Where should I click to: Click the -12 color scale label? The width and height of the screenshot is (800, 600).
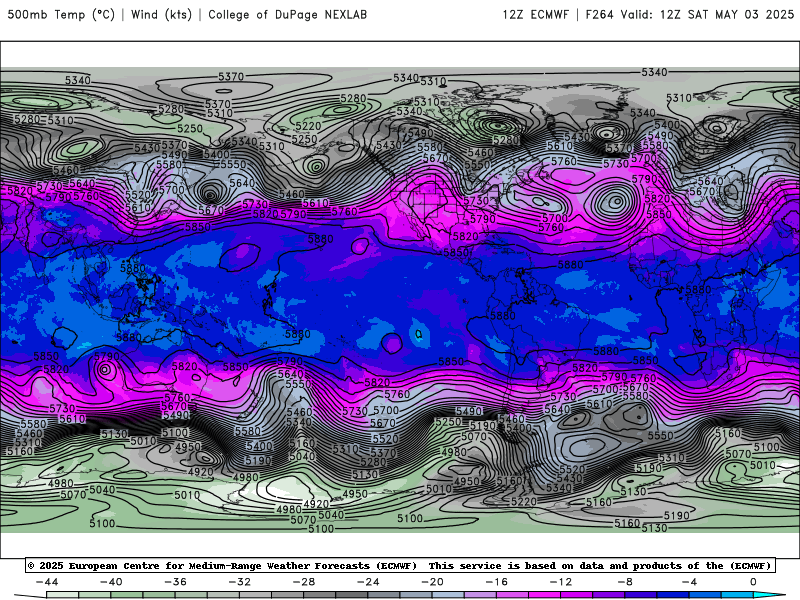click(x=561, y=582)
